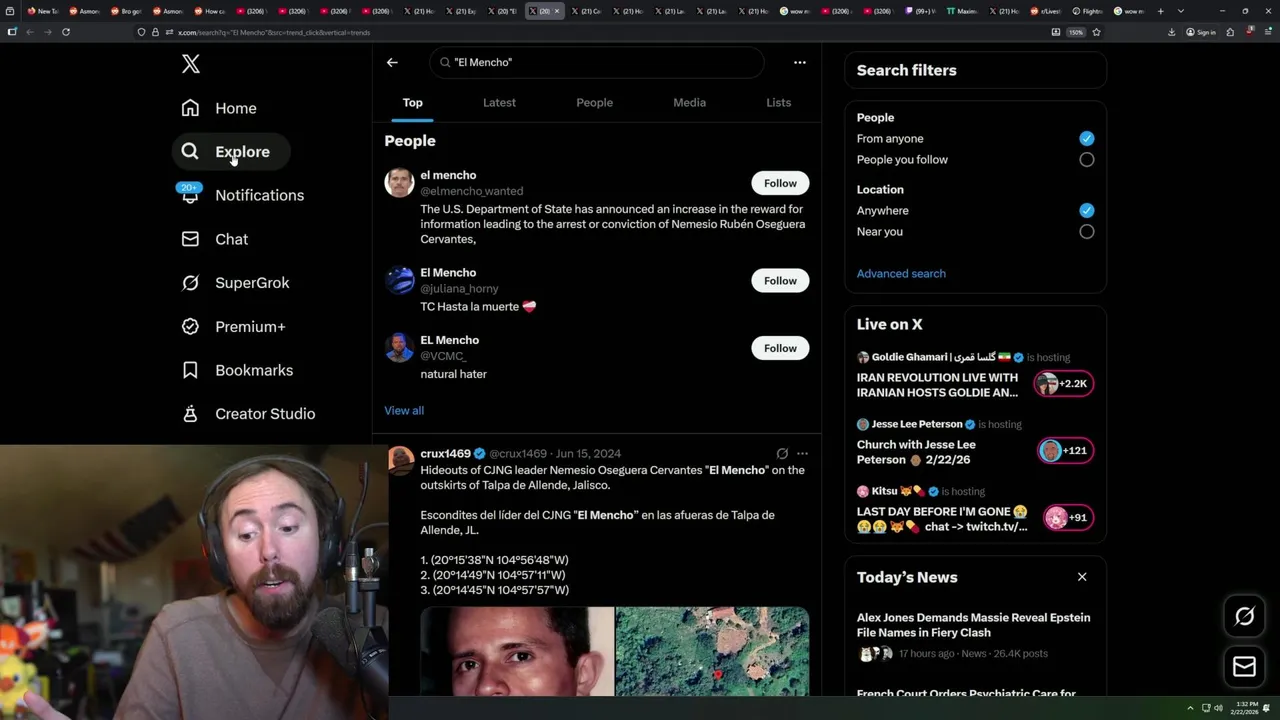Open Premium+ from the sidebar
The image size is (1280, 720).
tap(234, 327)
